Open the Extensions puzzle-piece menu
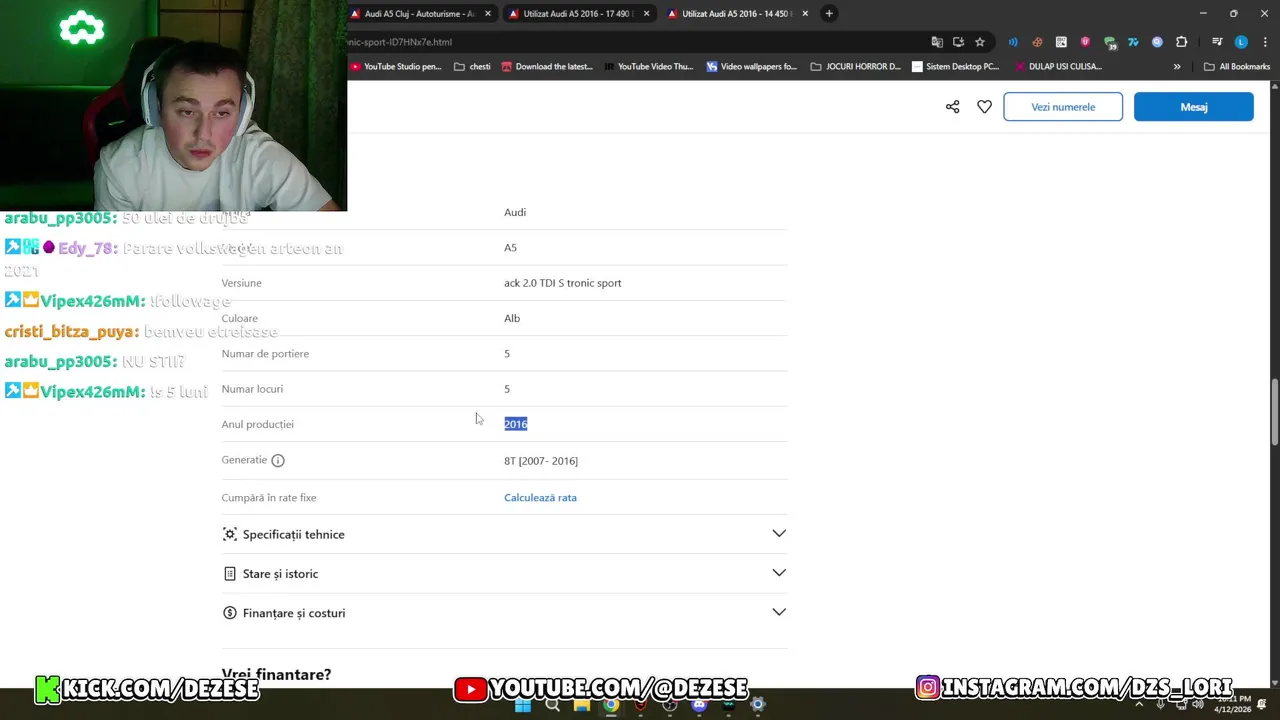 pos(1182,42)
